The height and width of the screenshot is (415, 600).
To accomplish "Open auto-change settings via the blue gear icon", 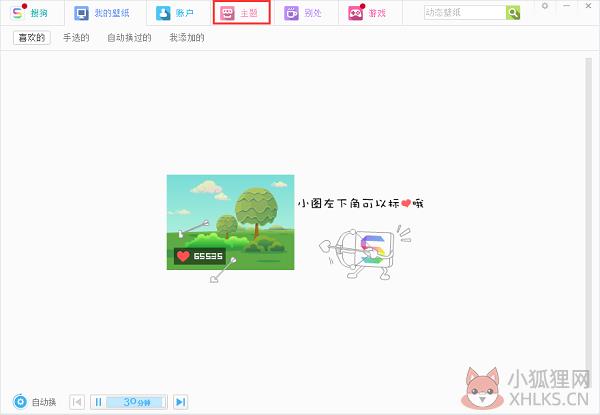I will [20, 402].
